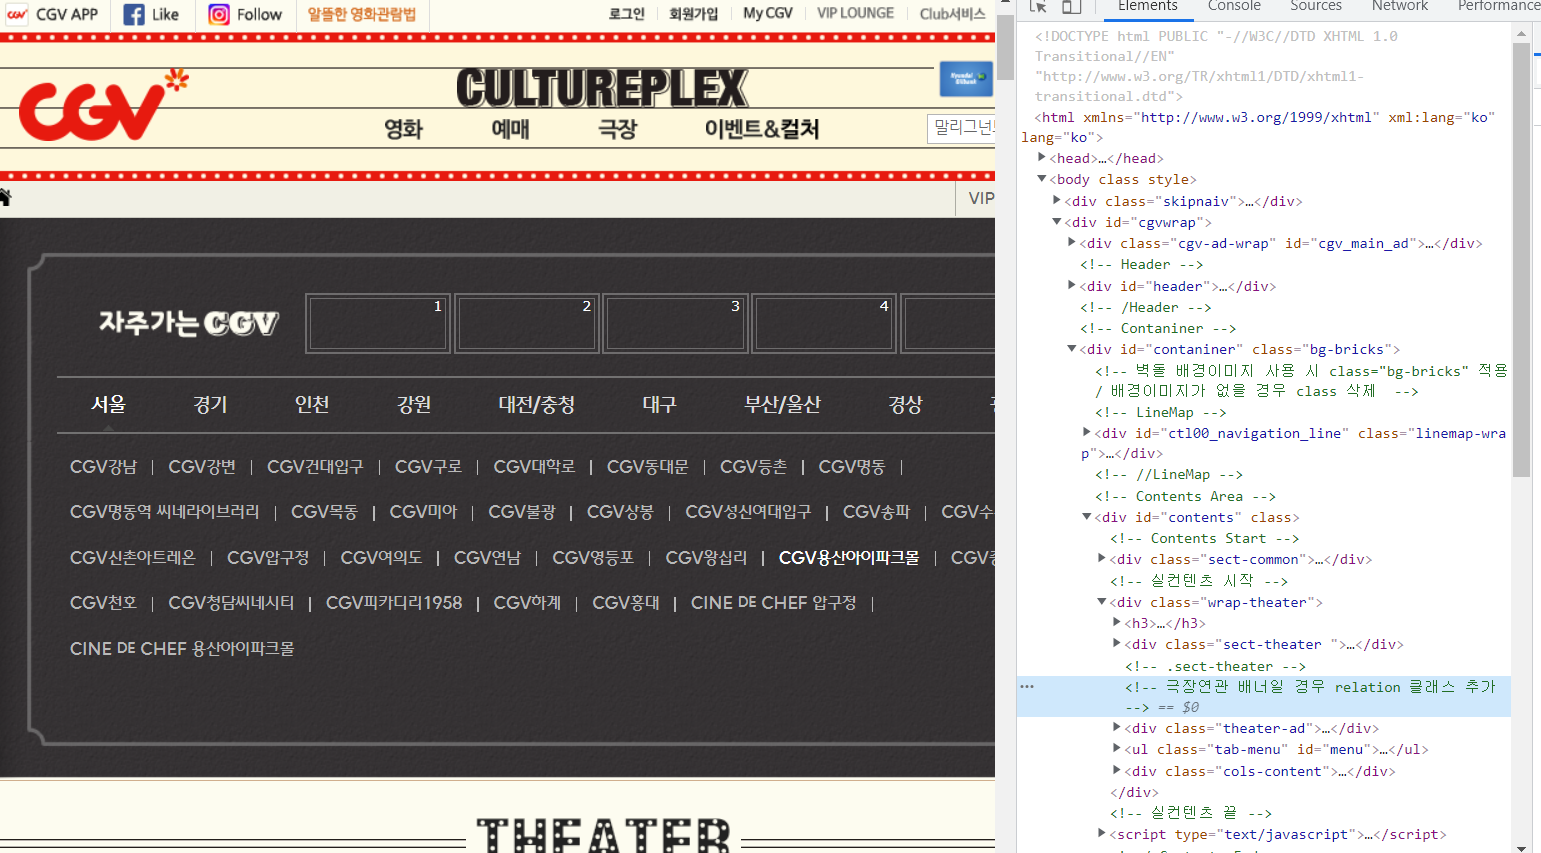1541x853 pixels.
Task: Collapse the contaniner div node
Action: (1071, 348)
